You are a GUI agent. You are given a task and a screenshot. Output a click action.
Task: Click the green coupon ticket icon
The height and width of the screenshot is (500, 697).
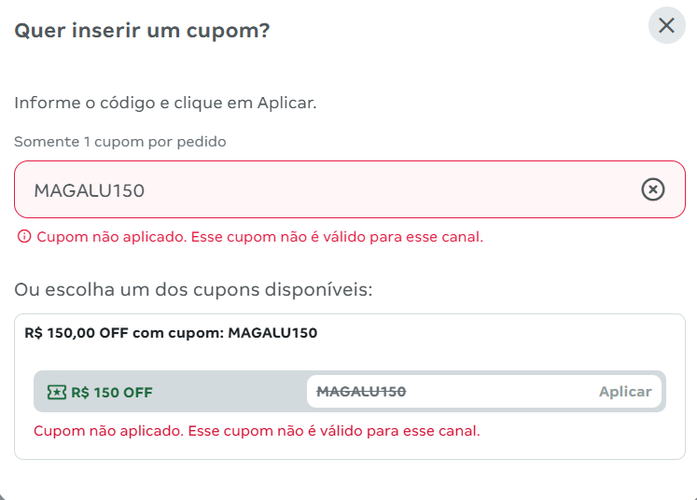(x=57, y=392)
